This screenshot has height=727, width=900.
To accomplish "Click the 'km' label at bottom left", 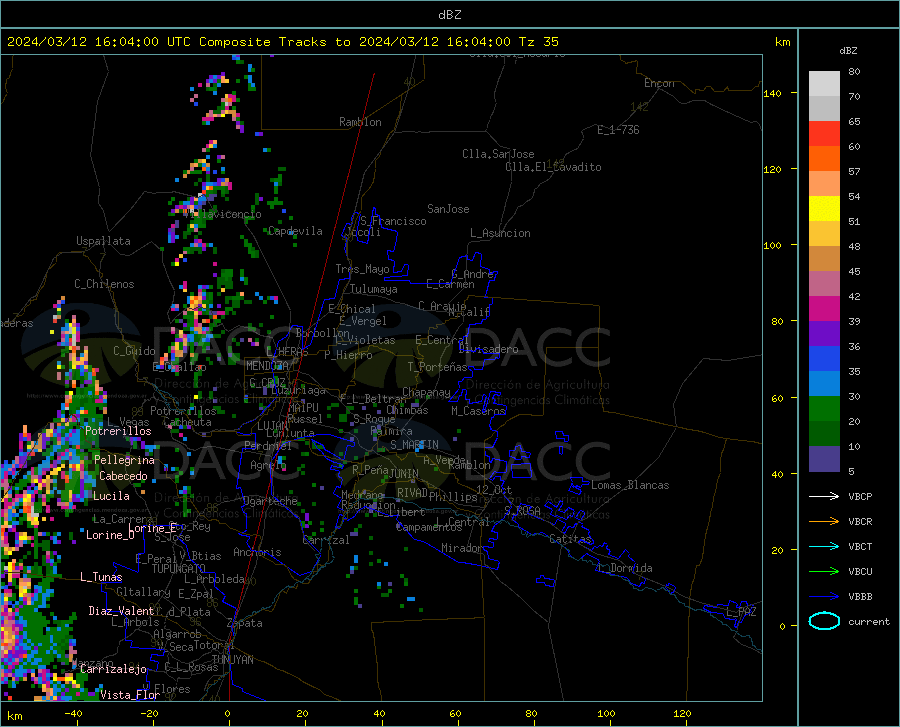I will tap(14, 716).
